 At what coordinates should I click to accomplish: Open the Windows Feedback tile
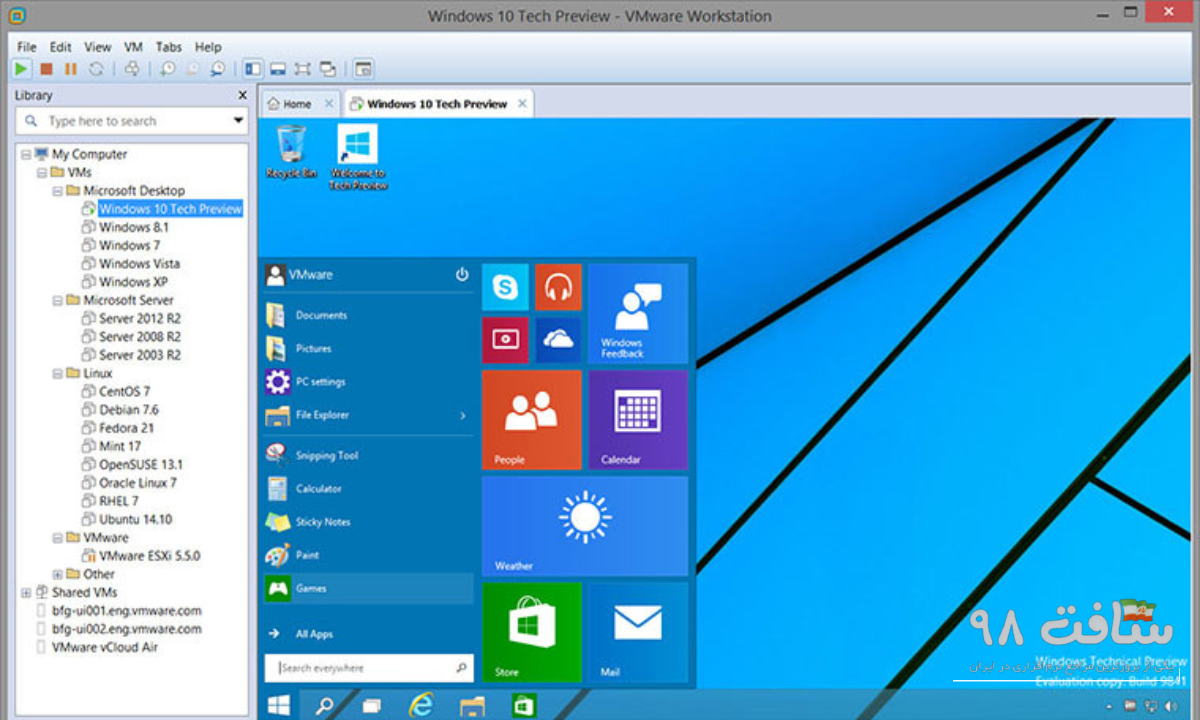tap(638, 314)
